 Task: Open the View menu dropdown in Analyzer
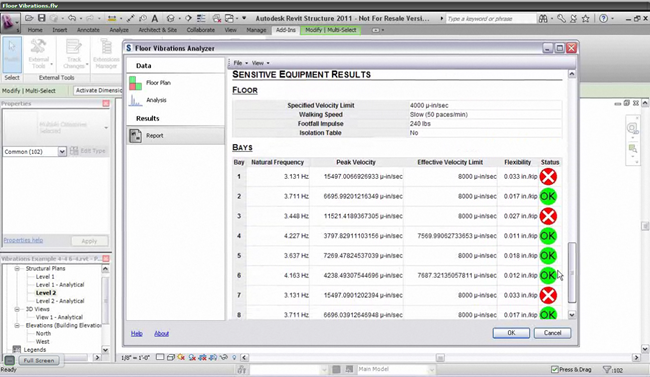260,63
